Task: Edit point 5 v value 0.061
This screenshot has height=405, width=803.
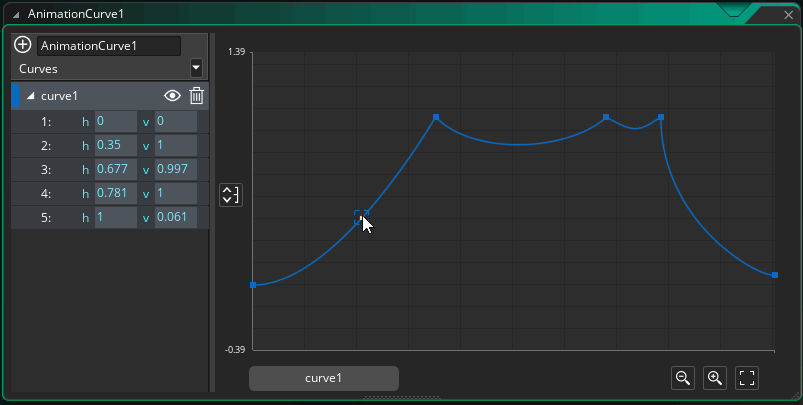Action: pyautogui.click(x=176, y=218)
